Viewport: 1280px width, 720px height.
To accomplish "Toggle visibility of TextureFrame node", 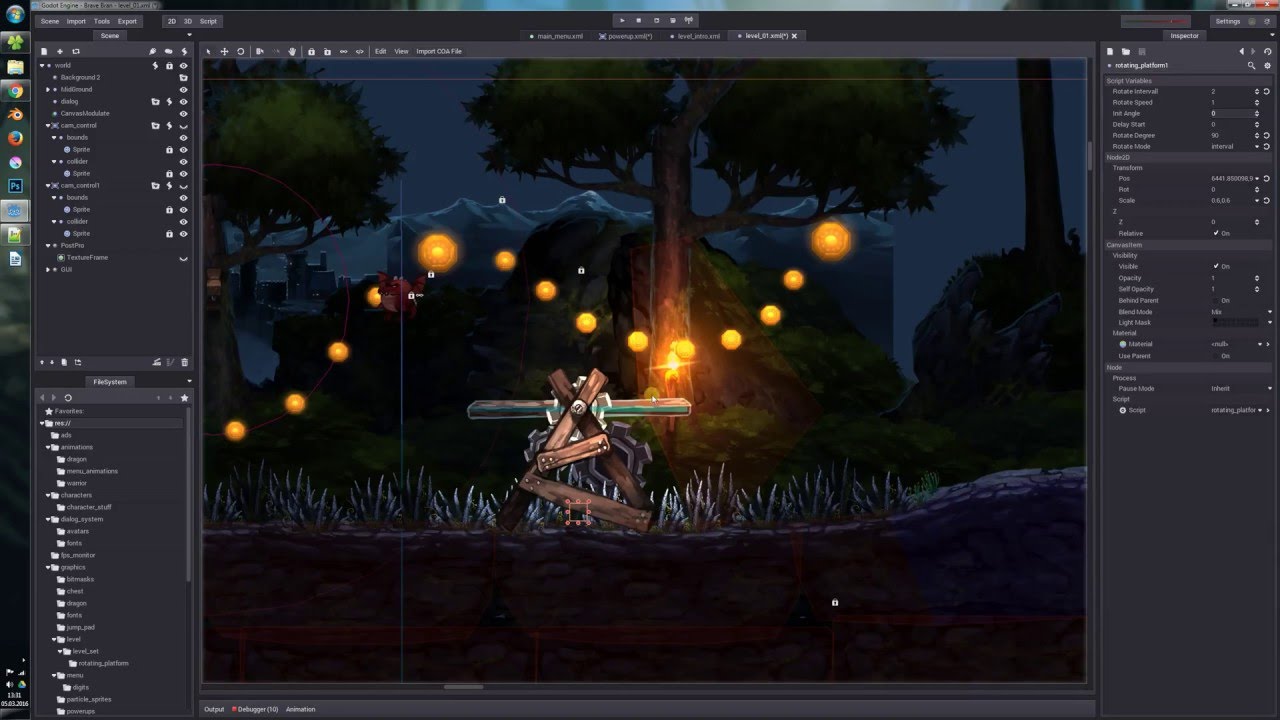I will pos(183,258).
